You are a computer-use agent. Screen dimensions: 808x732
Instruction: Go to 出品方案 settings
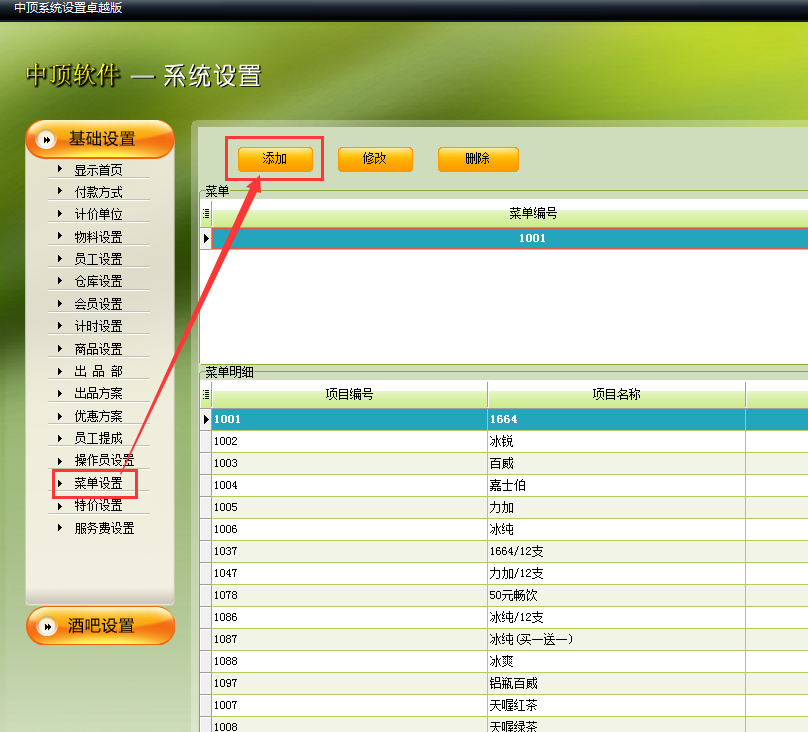pyautogui.click(x=98, y=394)
